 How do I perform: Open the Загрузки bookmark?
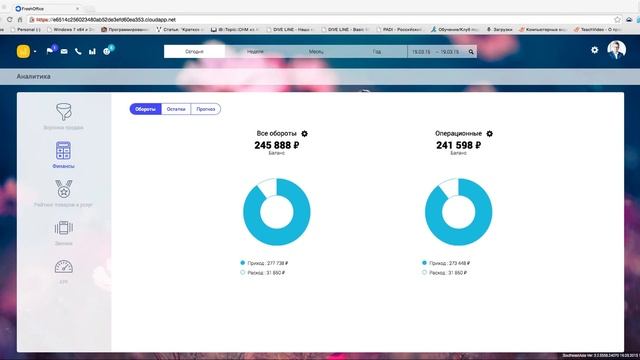pyautogui.click(x=499, y=29)
